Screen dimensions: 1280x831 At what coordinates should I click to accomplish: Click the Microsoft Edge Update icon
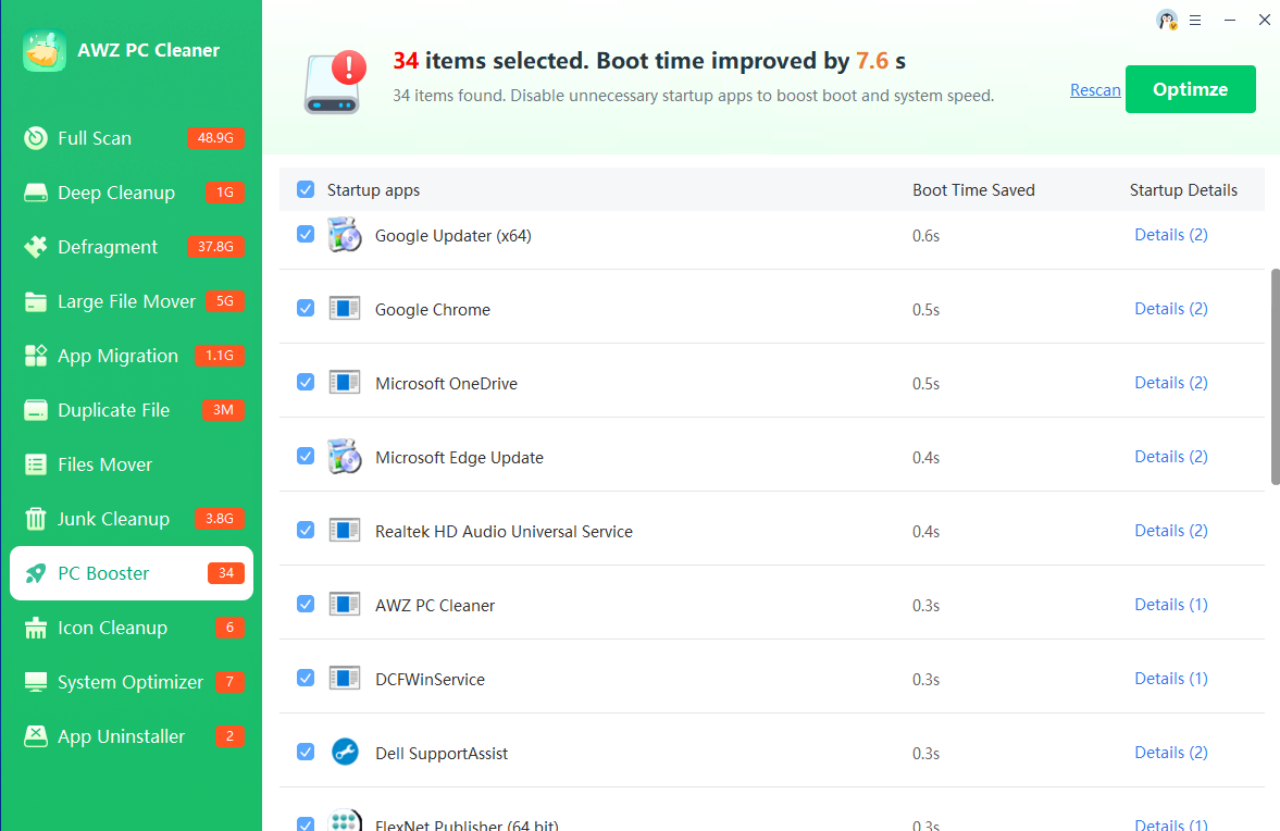click(344, 457)
